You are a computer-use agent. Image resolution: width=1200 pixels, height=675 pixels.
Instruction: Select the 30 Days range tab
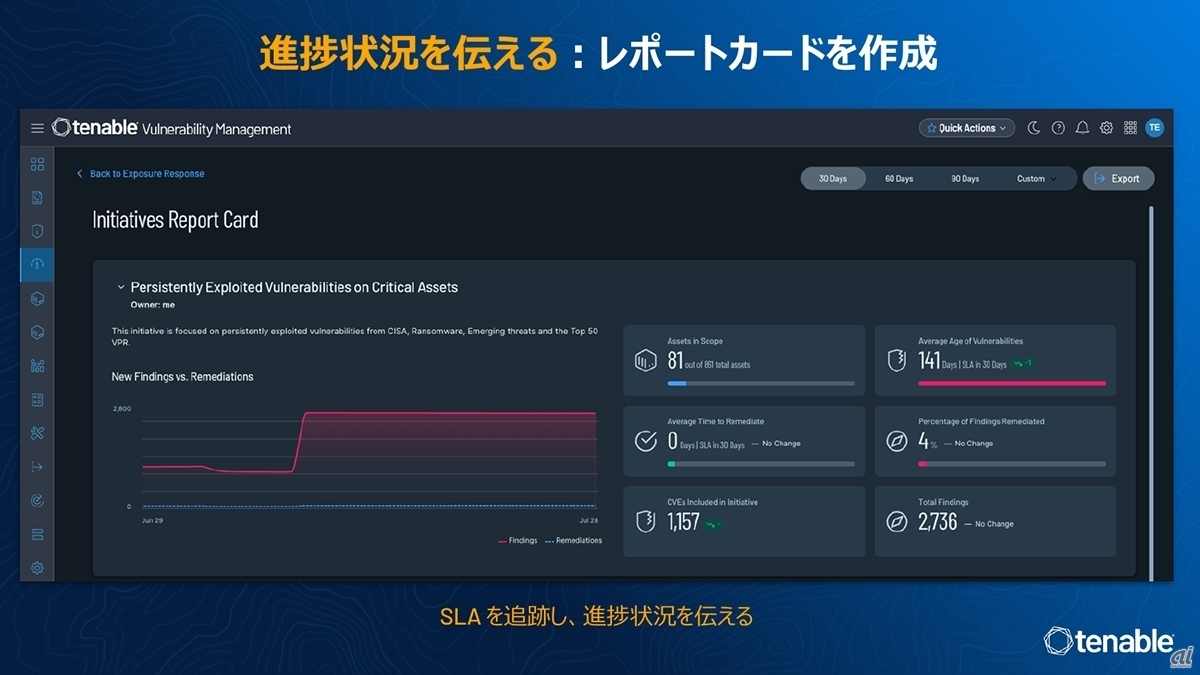pyautogui.click(x=833, y=179)
